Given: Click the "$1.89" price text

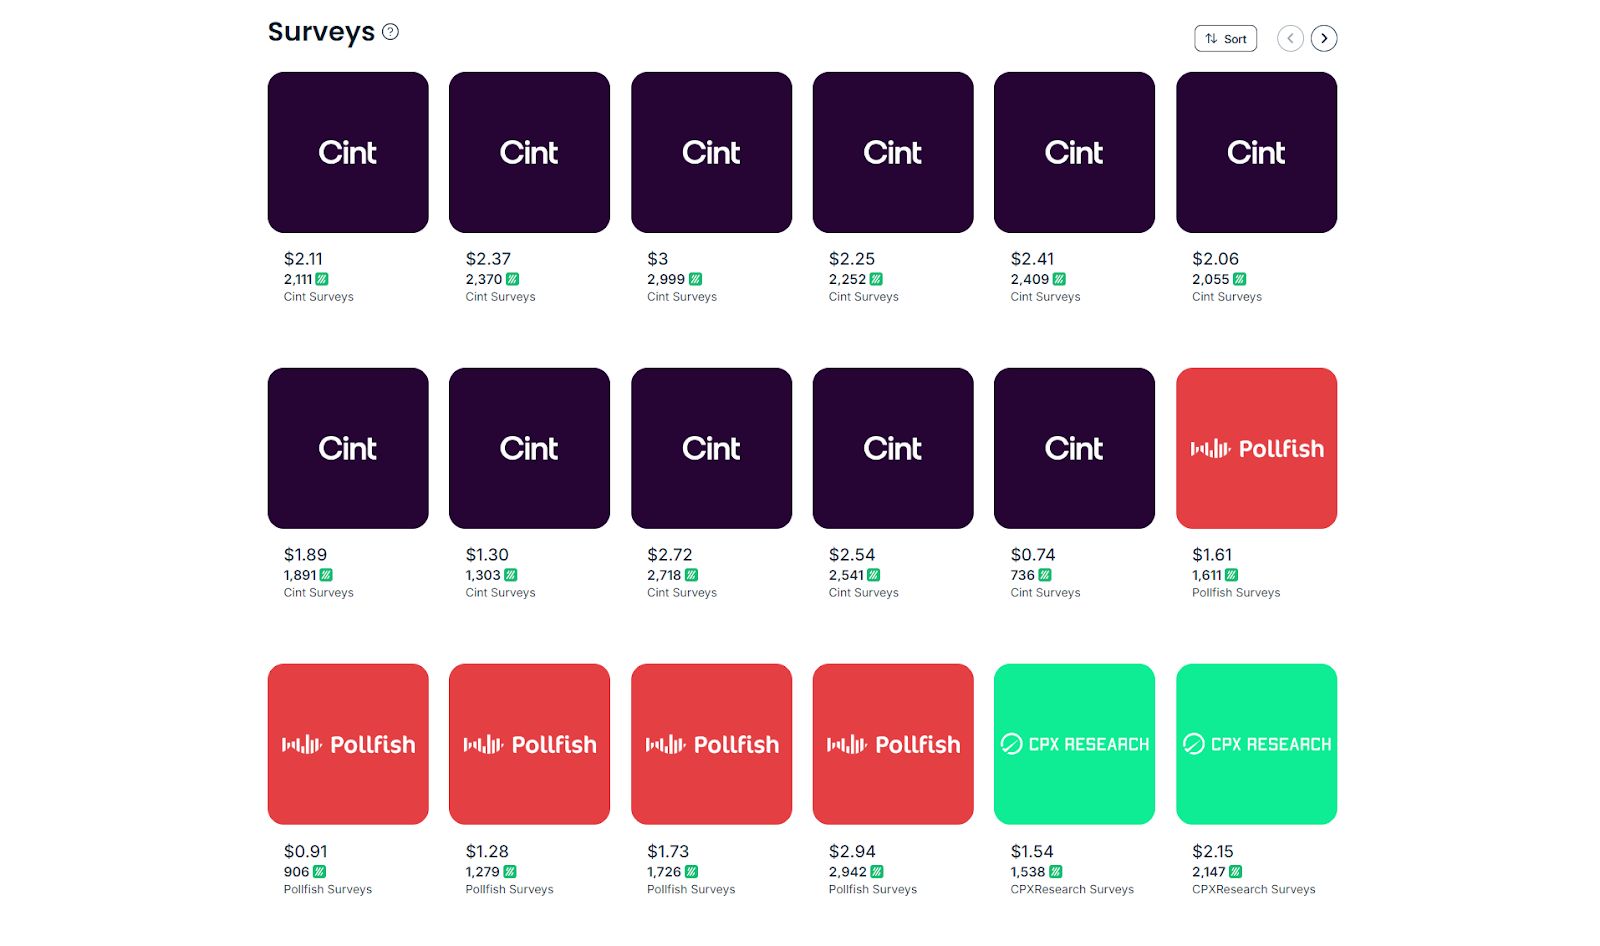Looking at the screenshot, I should tap(305, 555).
